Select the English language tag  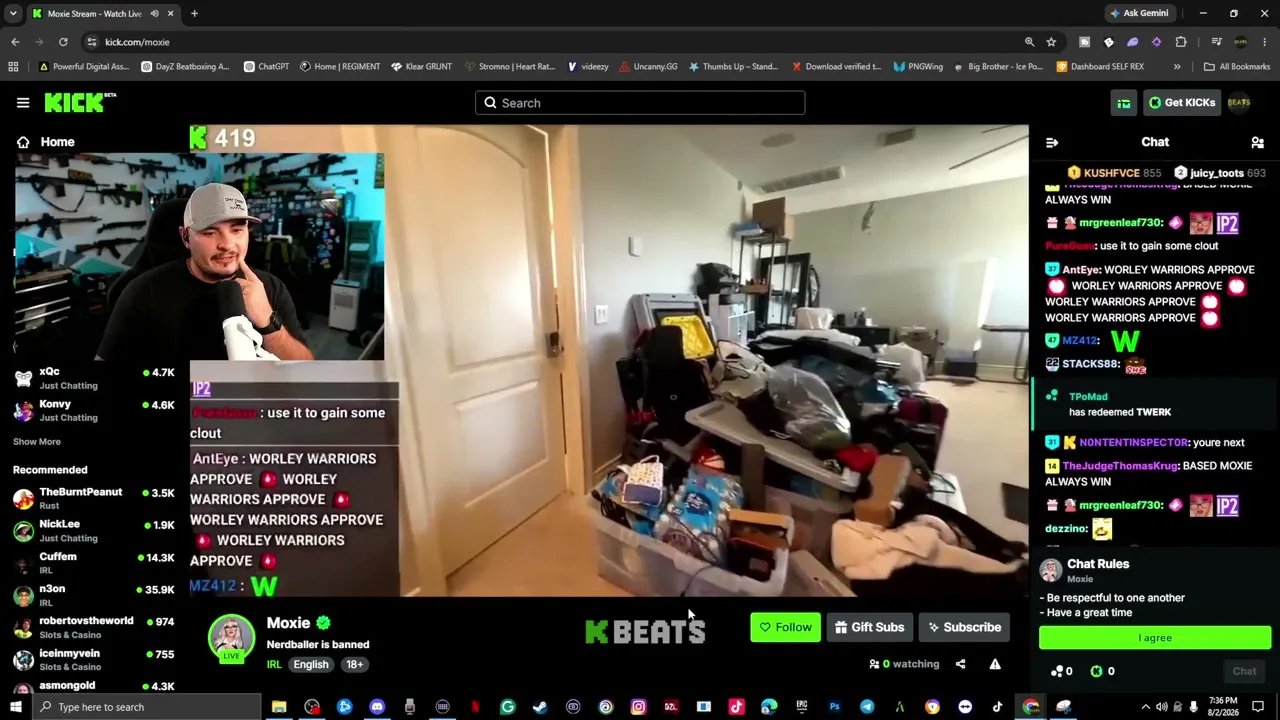pyautogui.click(x=311, y=665)
